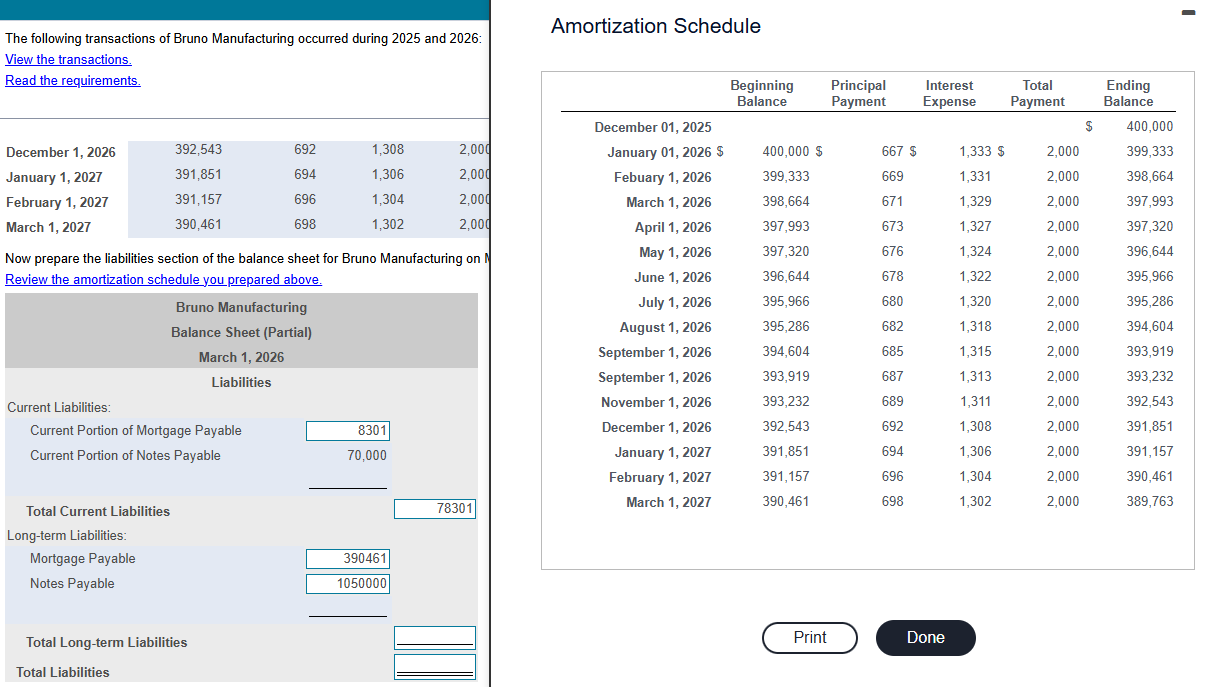Click 'January 1, 2027' in the left panel table
This screenshot has height=687, width=1209.
54,177
